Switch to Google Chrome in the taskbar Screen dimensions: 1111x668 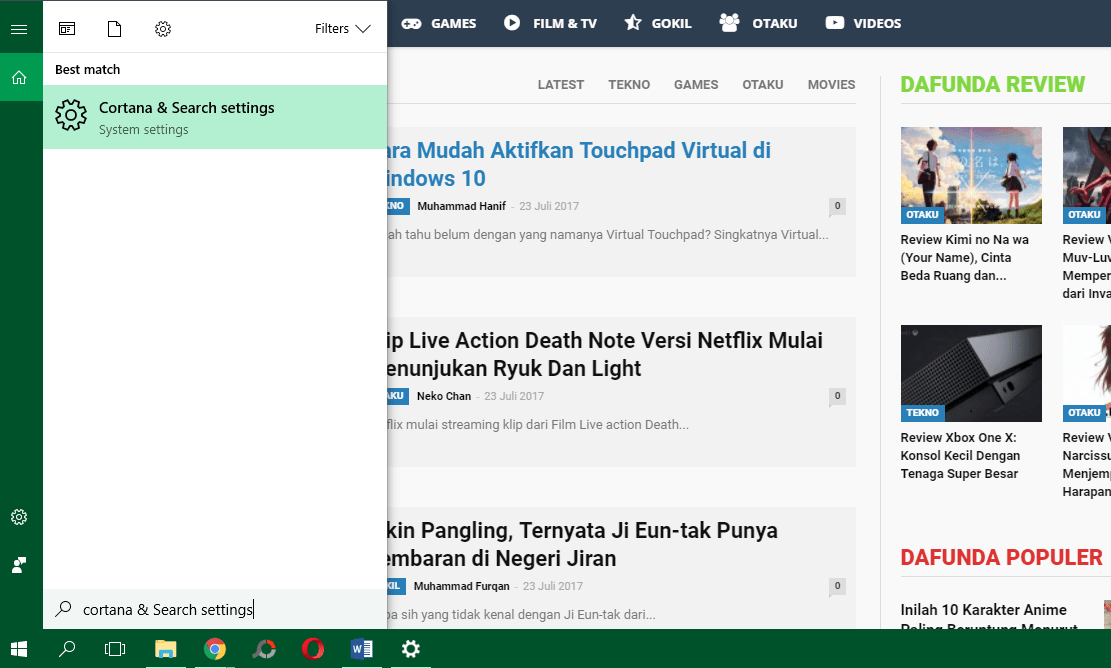[215, 649]
